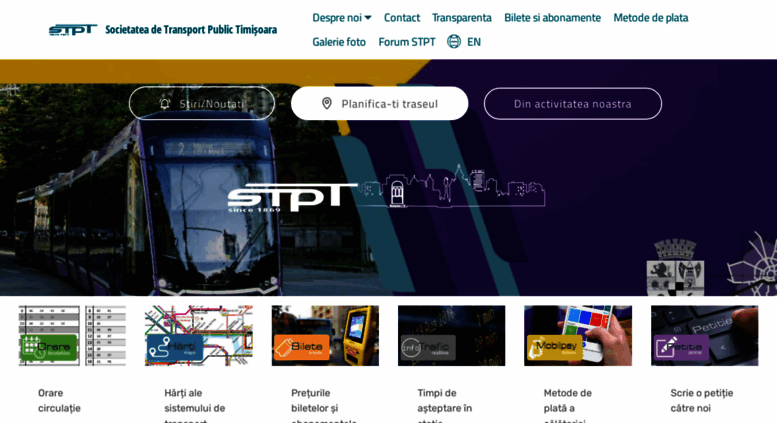
Task: Click the grey infoTrafic badge icon
Action: pyautogui.click(x=410, y=348)
